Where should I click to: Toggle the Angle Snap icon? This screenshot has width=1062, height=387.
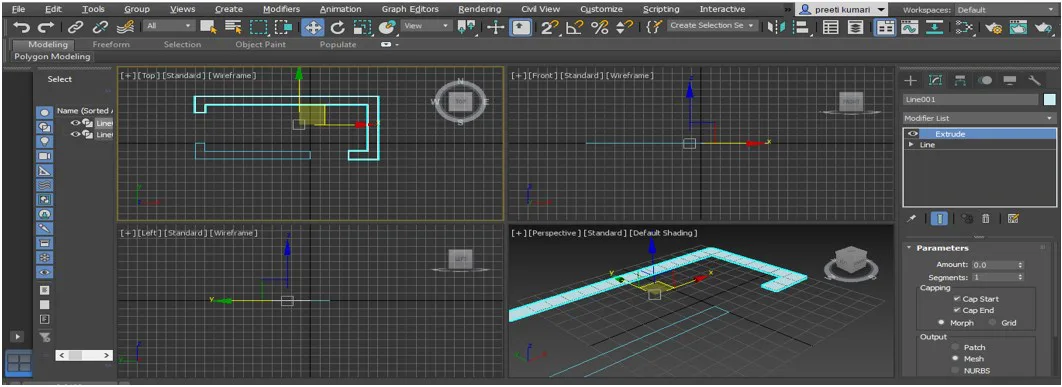coord(575,27)
